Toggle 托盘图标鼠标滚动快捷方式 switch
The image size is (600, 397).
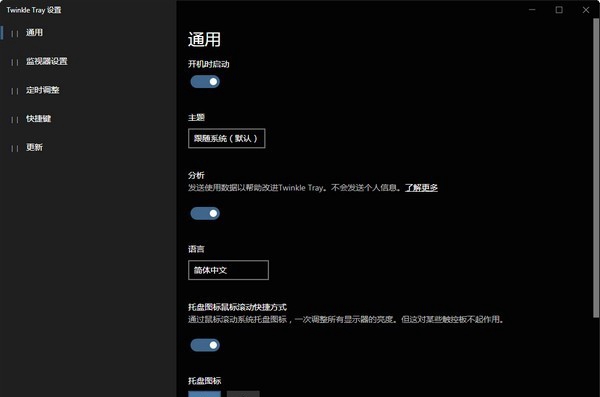pyautogui.click(x=205, y=345)
